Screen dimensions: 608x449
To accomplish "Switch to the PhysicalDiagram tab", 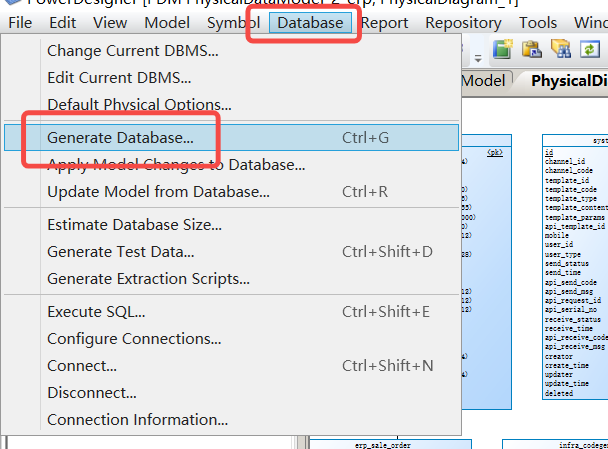I will point(563,81).
